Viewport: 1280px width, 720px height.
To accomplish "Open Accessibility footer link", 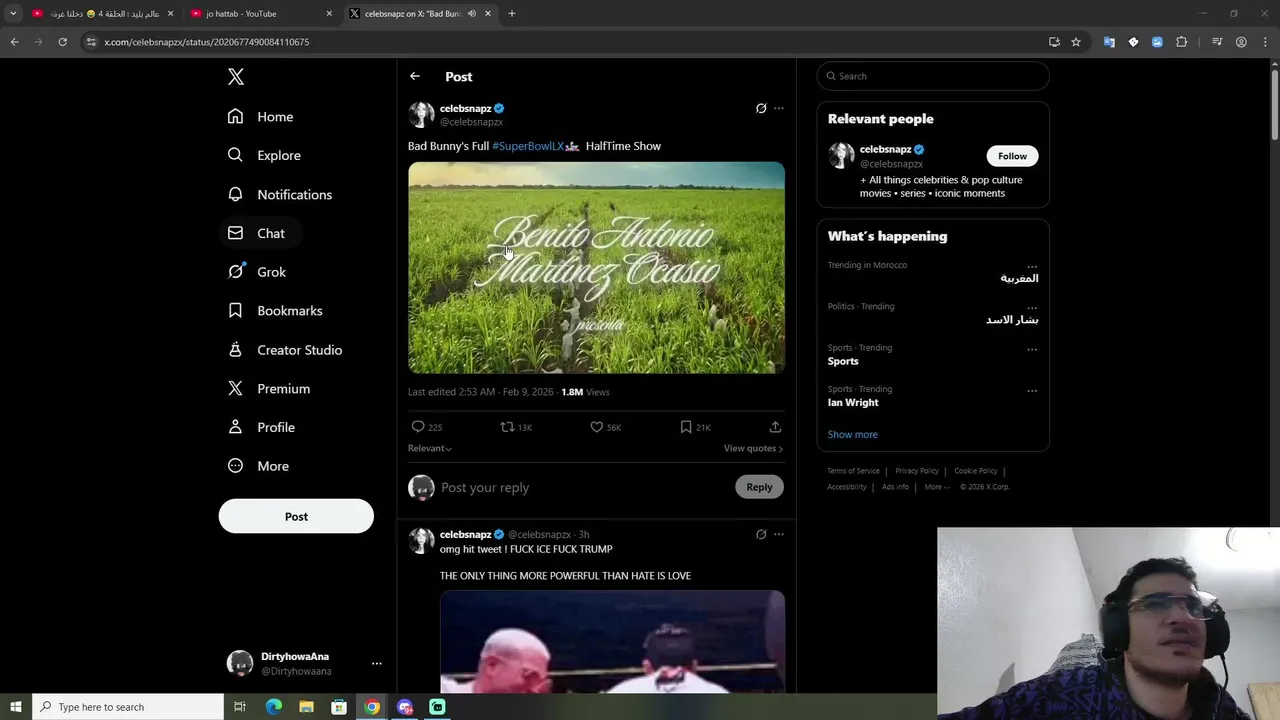I will click(x=847, y=487).
